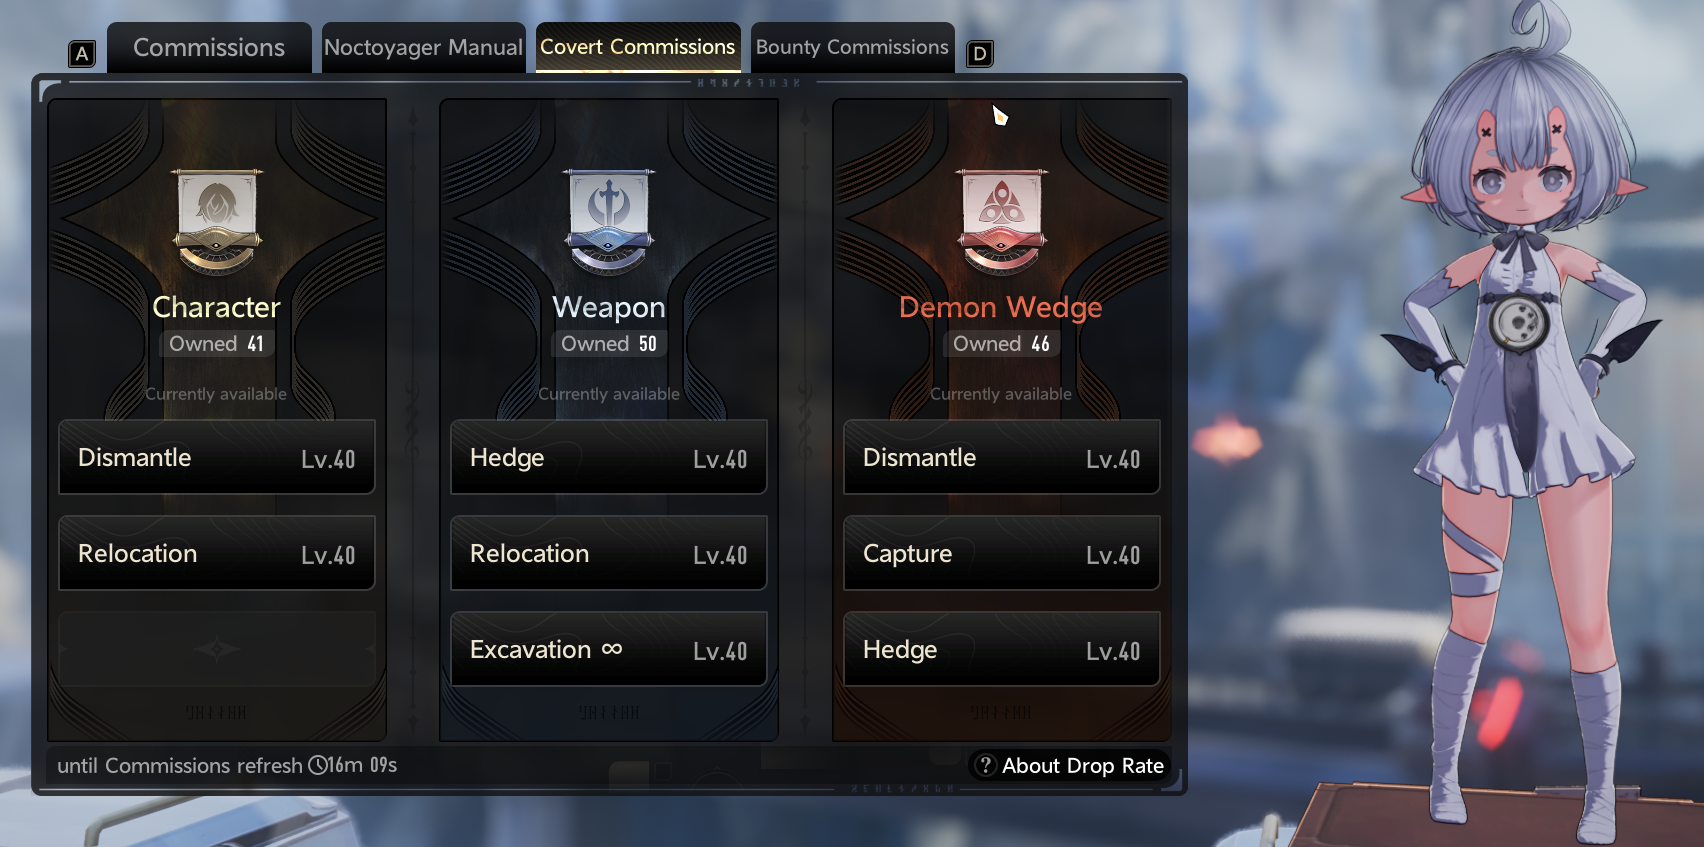Viewport: 1704px width, 847px height.
Task: Click the infinity symbol on Excavation
Action: (x=612, y=649)
